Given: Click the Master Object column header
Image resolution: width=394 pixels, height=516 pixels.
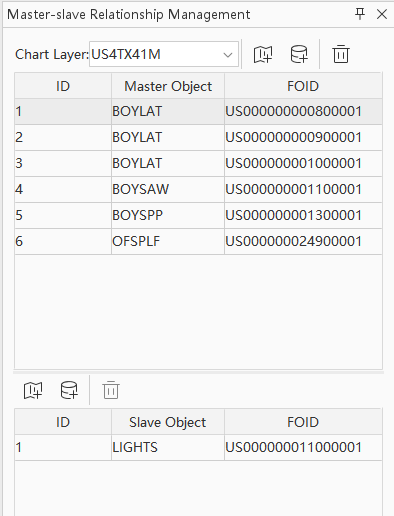Looking at the screenshot, I should click(x=168, y=86).
